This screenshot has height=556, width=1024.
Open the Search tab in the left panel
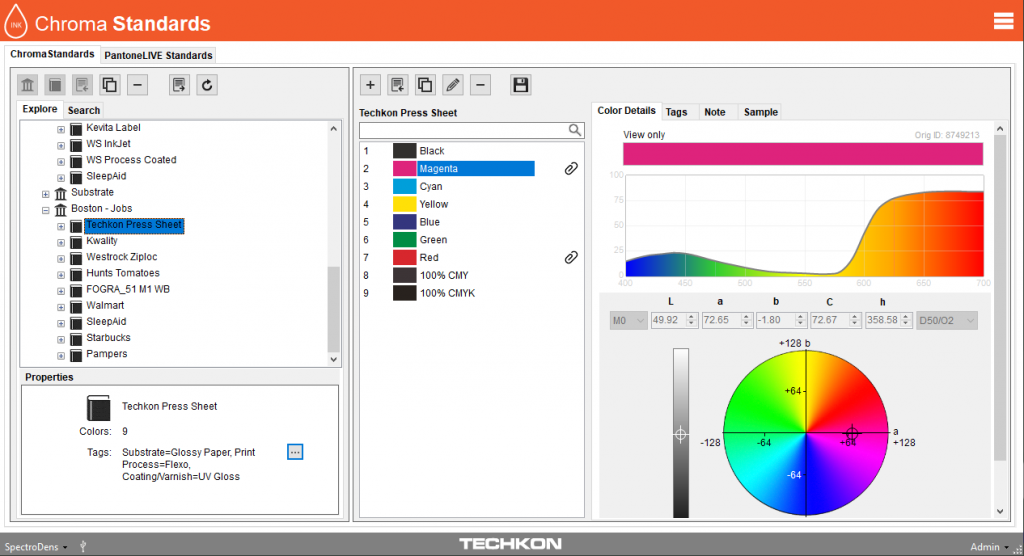pyautogui.click(x=84, y=110)
